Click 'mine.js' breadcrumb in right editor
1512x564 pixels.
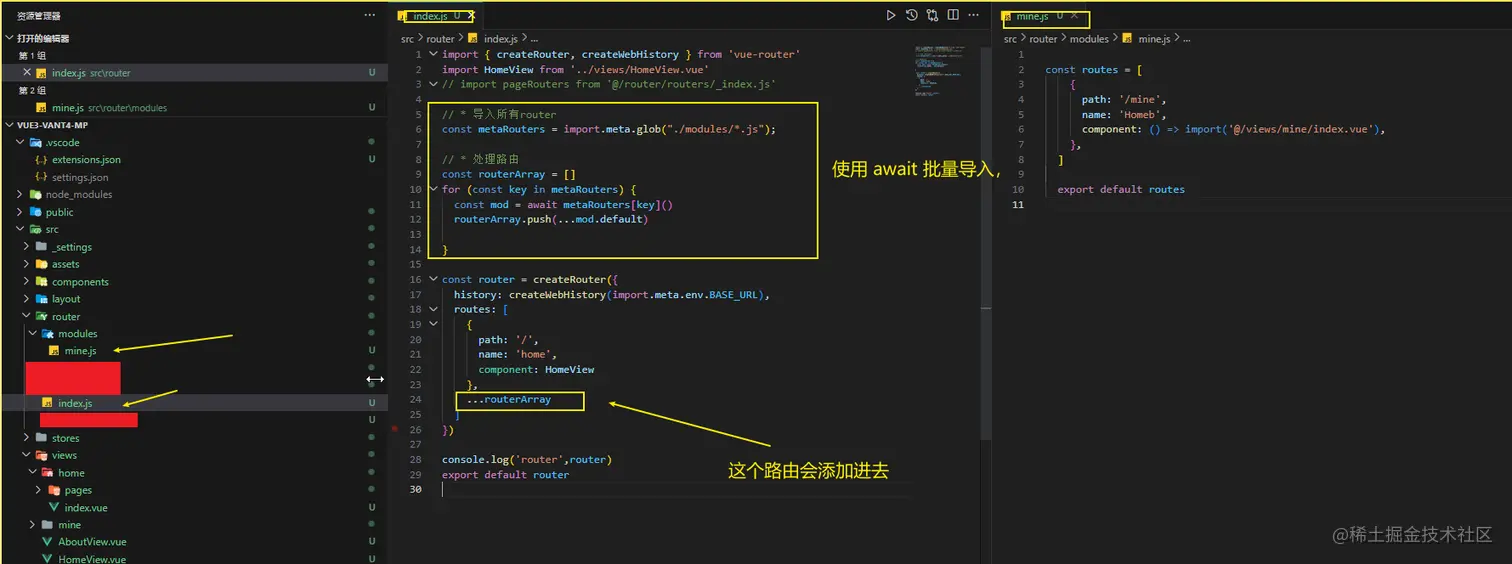tap(1154, 39)
